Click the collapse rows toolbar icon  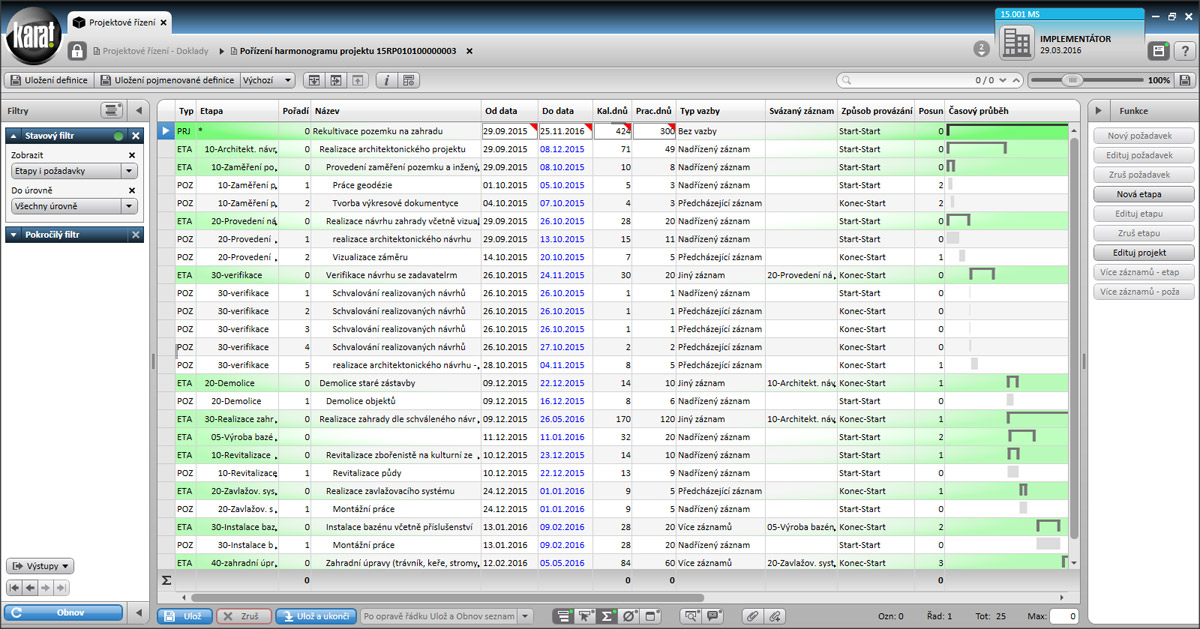[335, 80]
